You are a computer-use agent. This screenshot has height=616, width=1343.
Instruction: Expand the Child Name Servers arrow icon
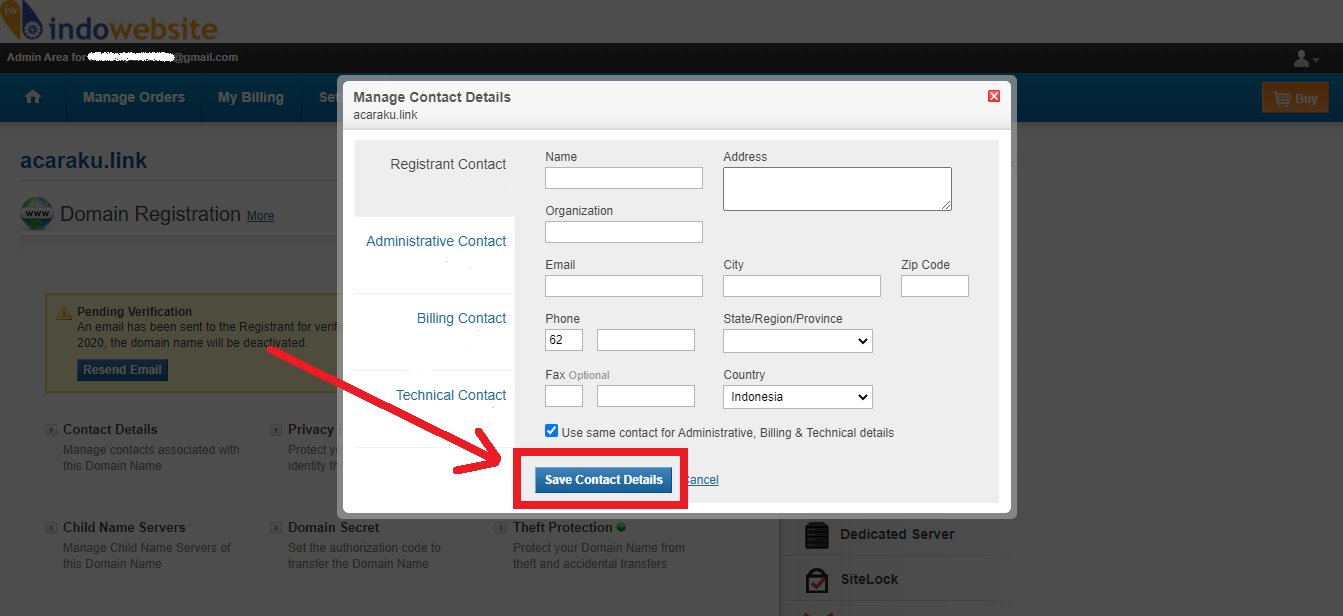(x=51, y=528)
